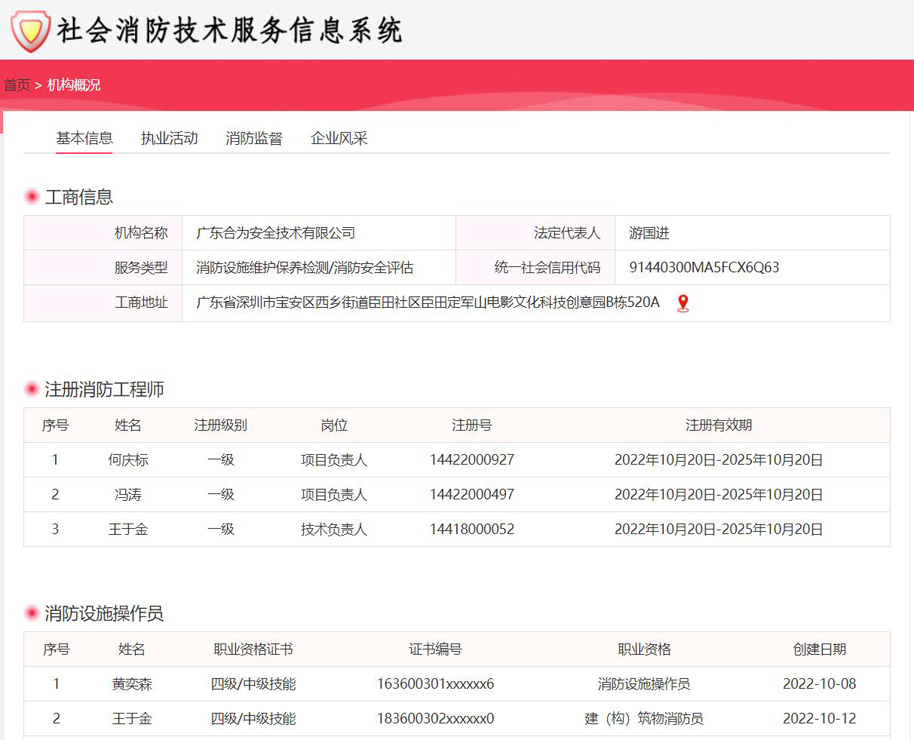Switch to the 执业活动 tab
Screen dimensions: 914x740
[169, 138]
